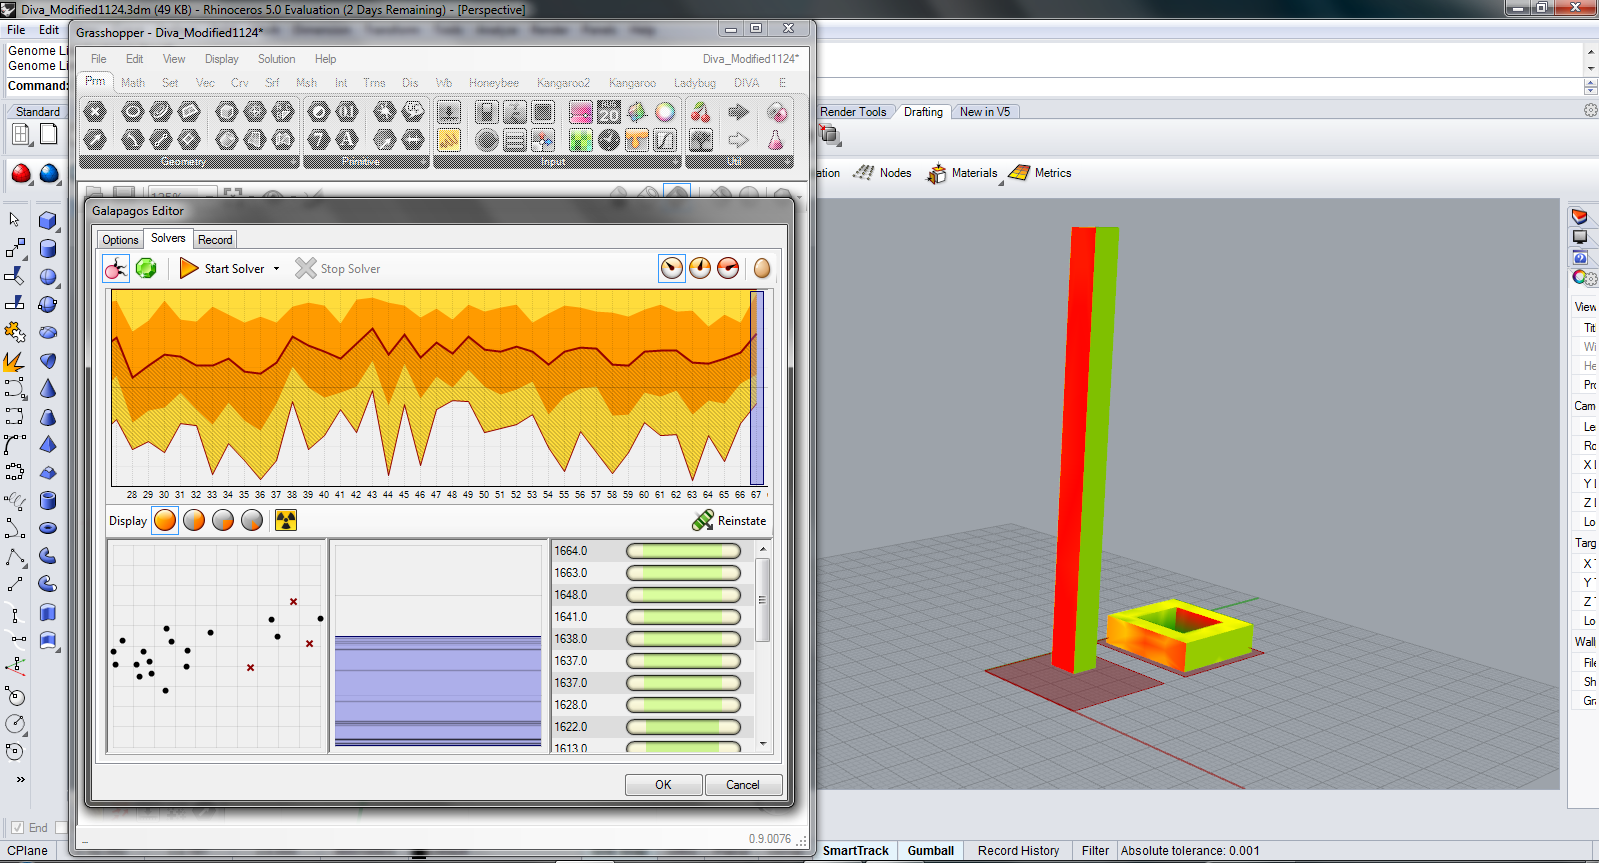Select genome slider for fitness 1663.0
Screen dimensions: 1599x863
pos(683,573)
